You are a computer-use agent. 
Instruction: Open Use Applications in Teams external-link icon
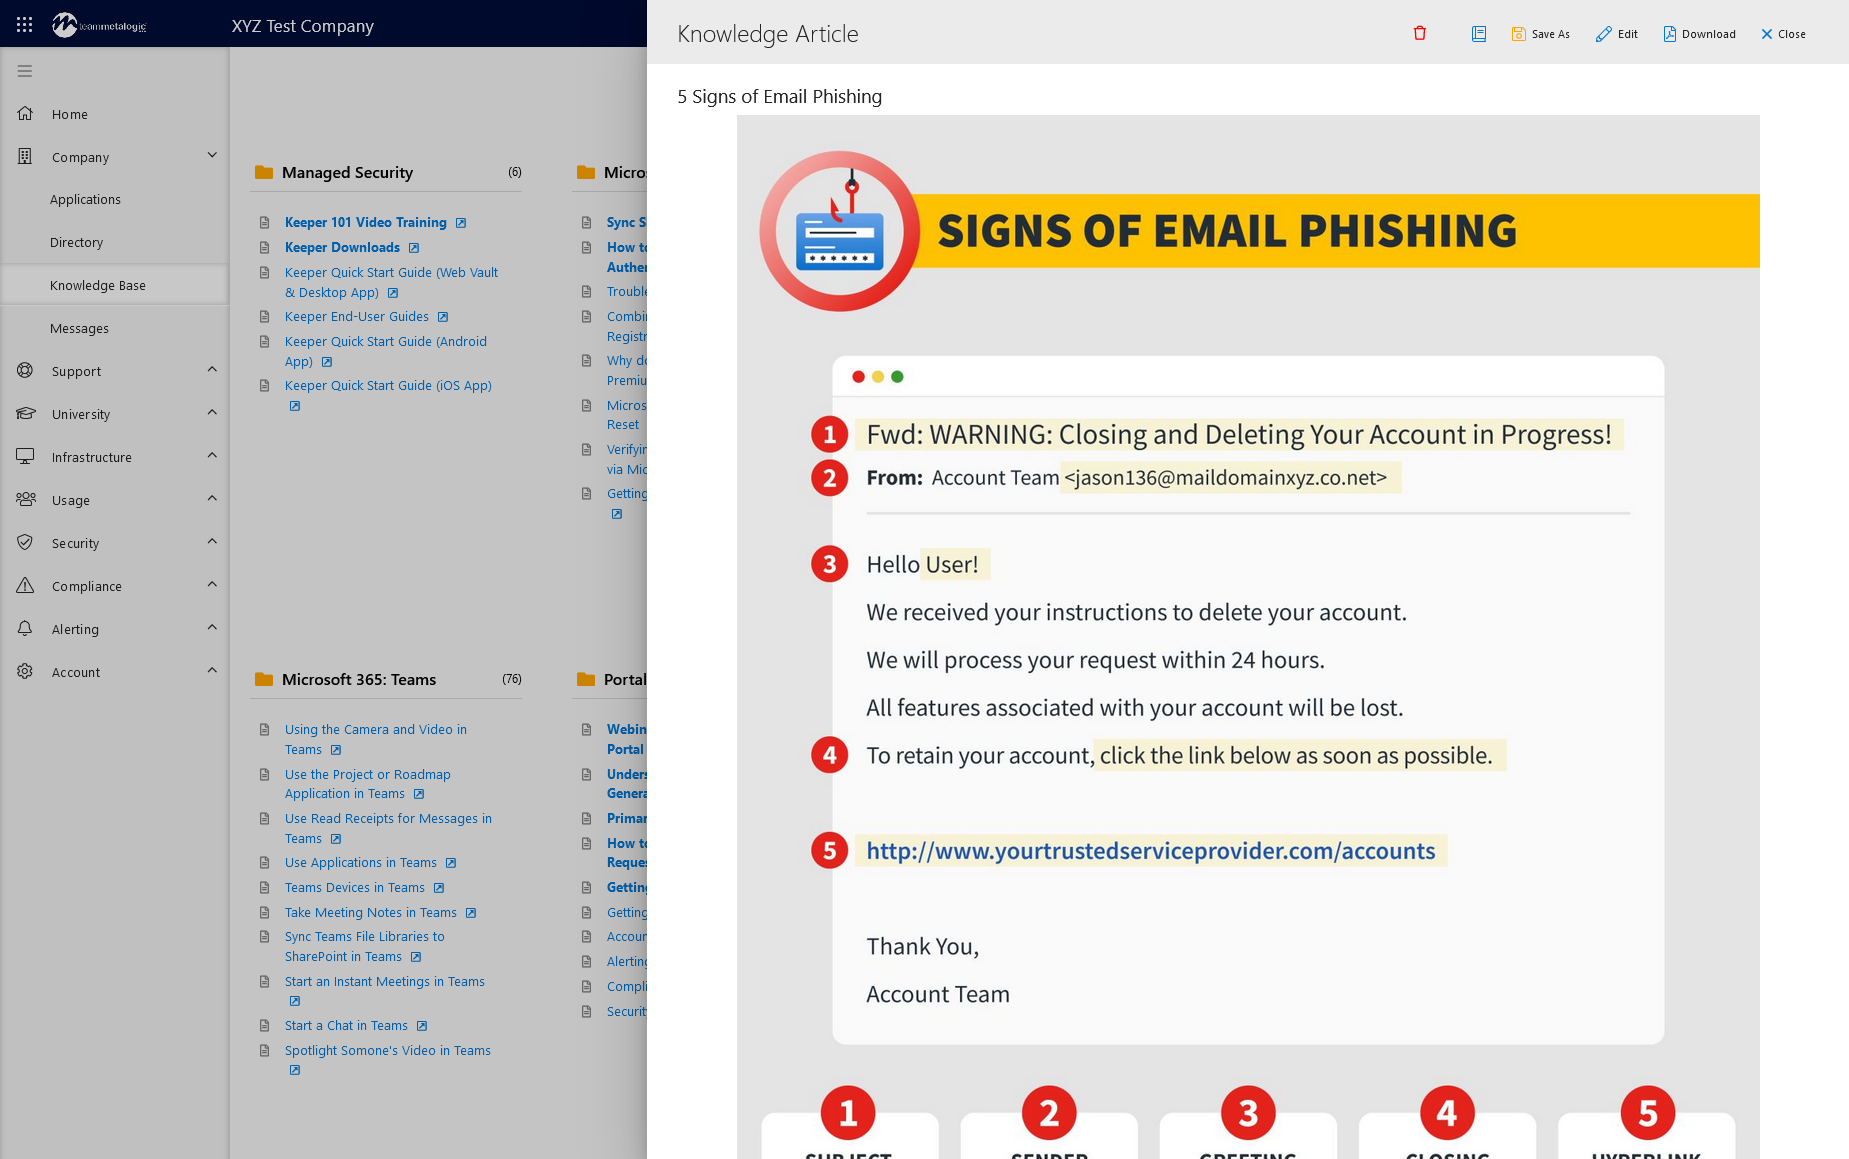451,863
